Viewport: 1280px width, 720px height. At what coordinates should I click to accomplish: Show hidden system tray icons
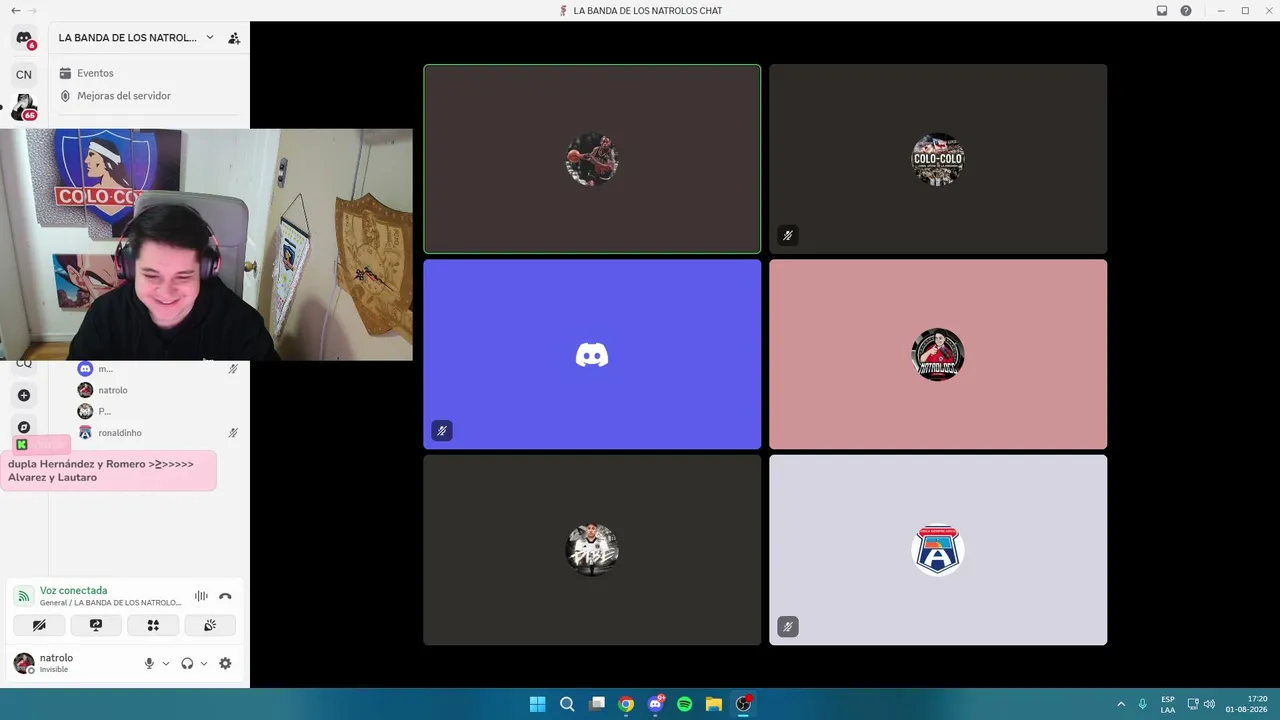pos(1121,704)
